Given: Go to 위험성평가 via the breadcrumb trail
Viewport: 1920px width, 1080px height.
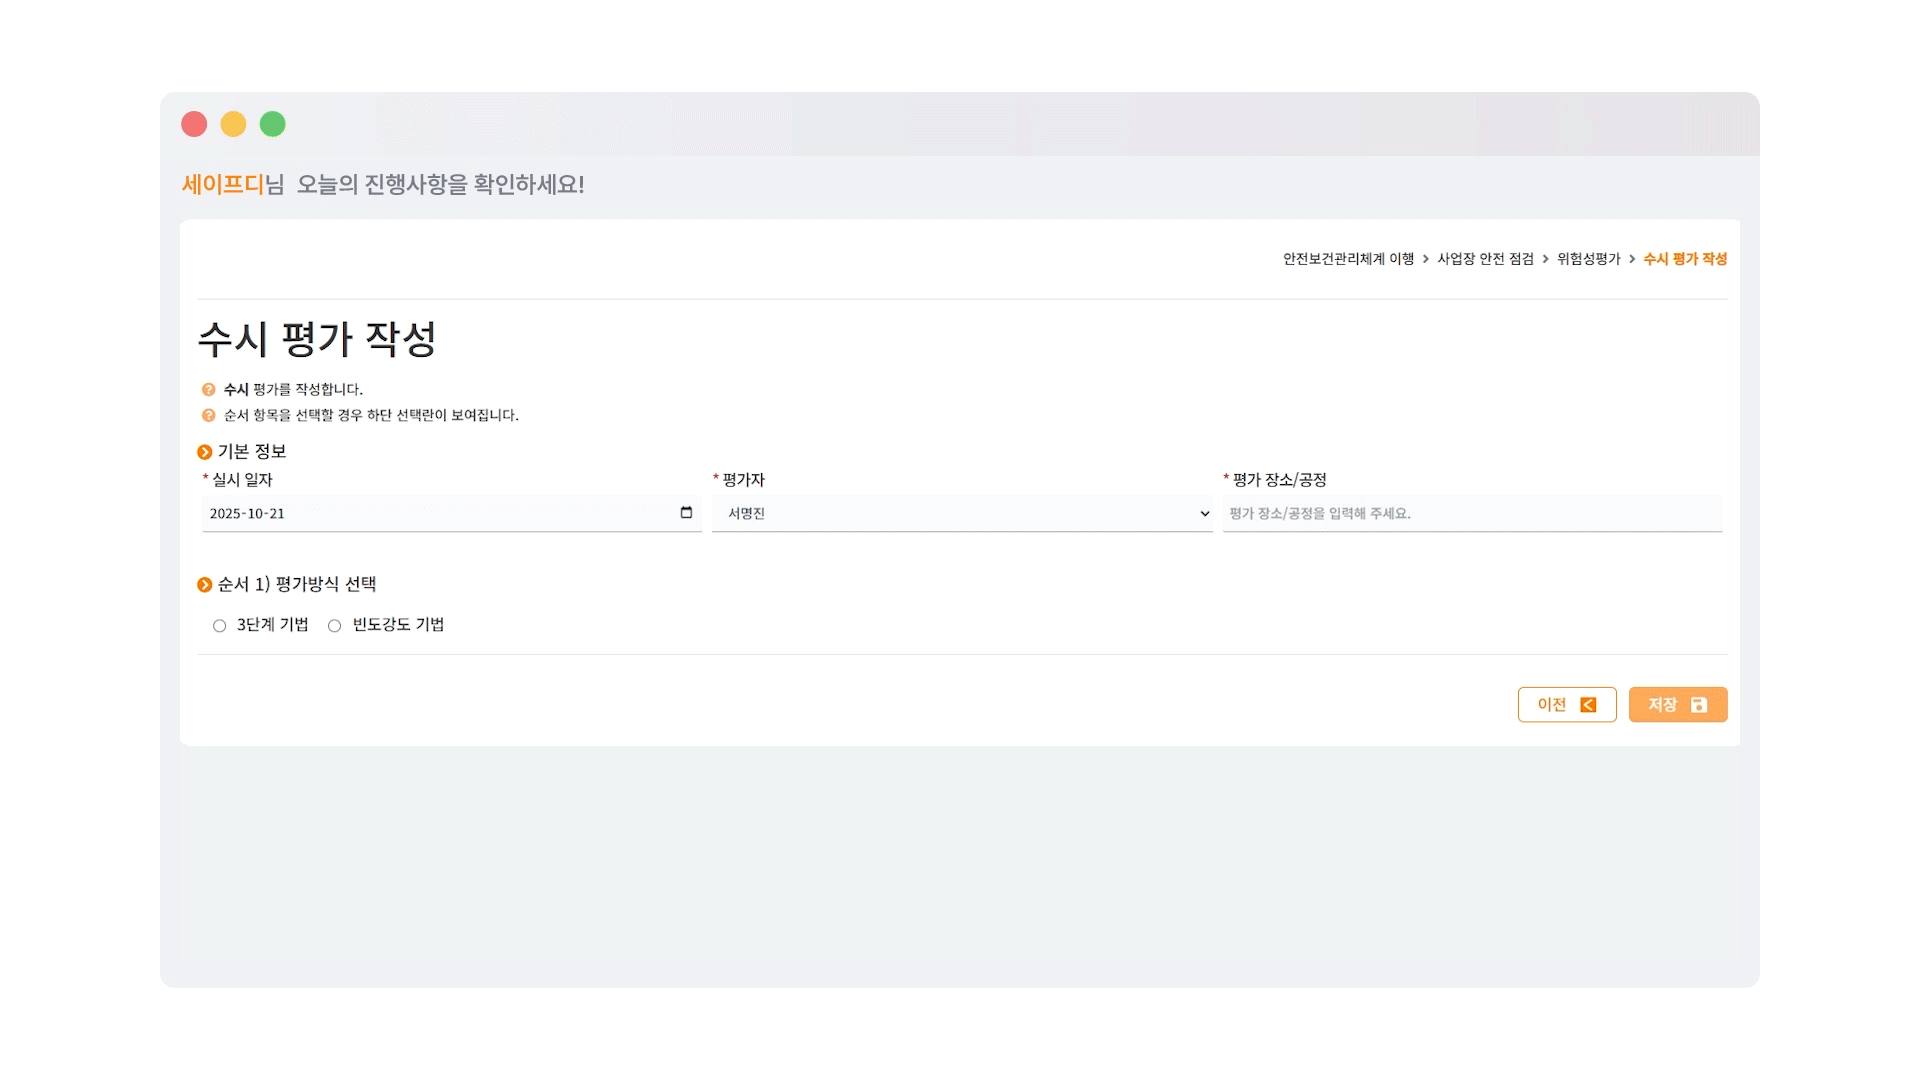Looking at the screenshot, I should [1586, 258].
